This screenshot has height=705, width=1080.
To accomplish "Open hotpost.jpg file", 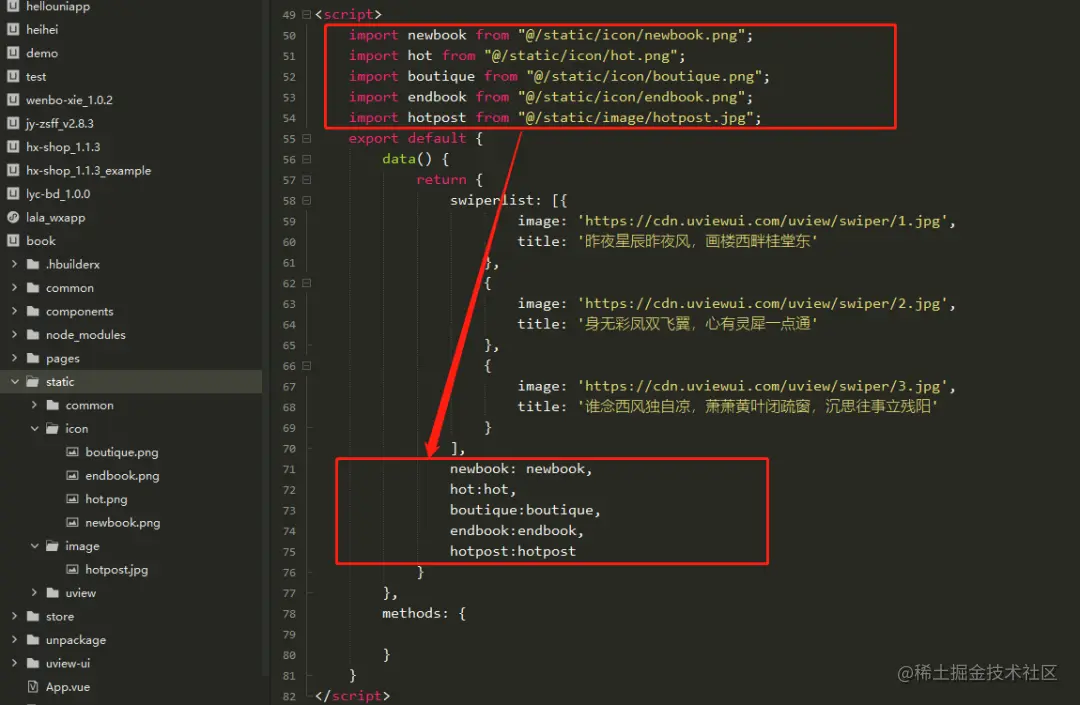I will 116,569.
